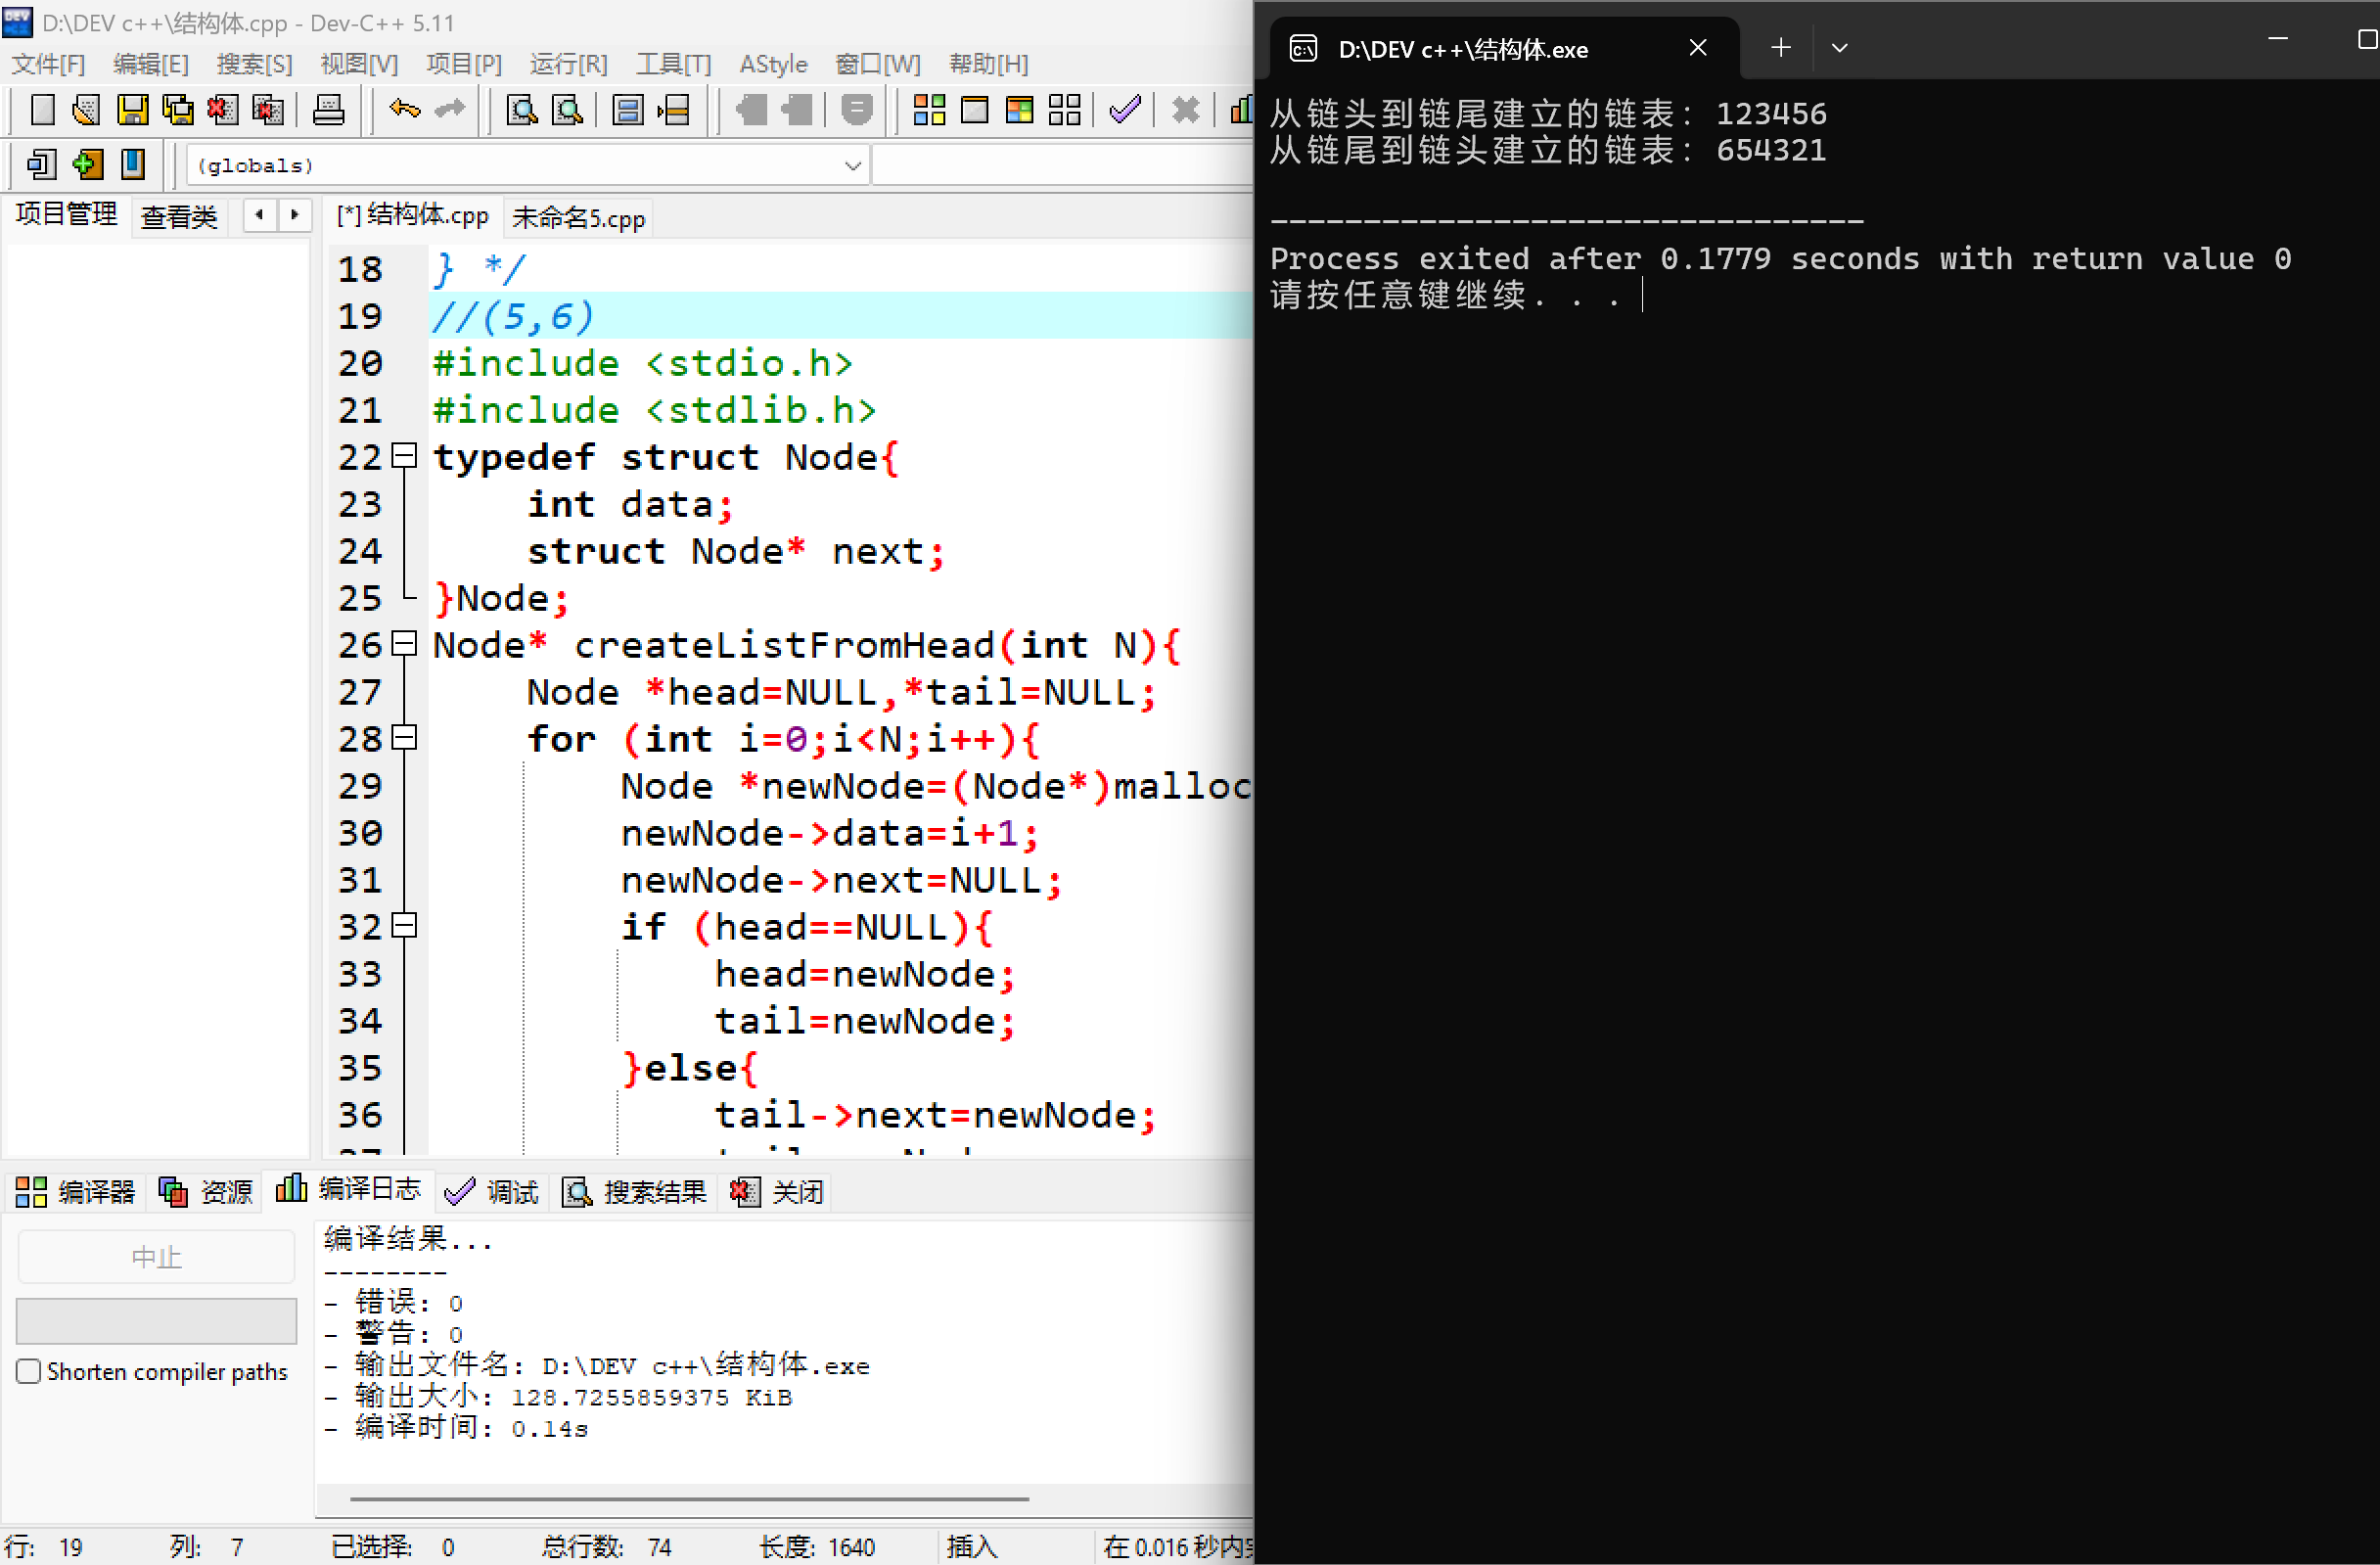Toggle the Shorten compiler paths checkbox
The width and height of the screenshot is (2380, 1565).
(29, 1371)
